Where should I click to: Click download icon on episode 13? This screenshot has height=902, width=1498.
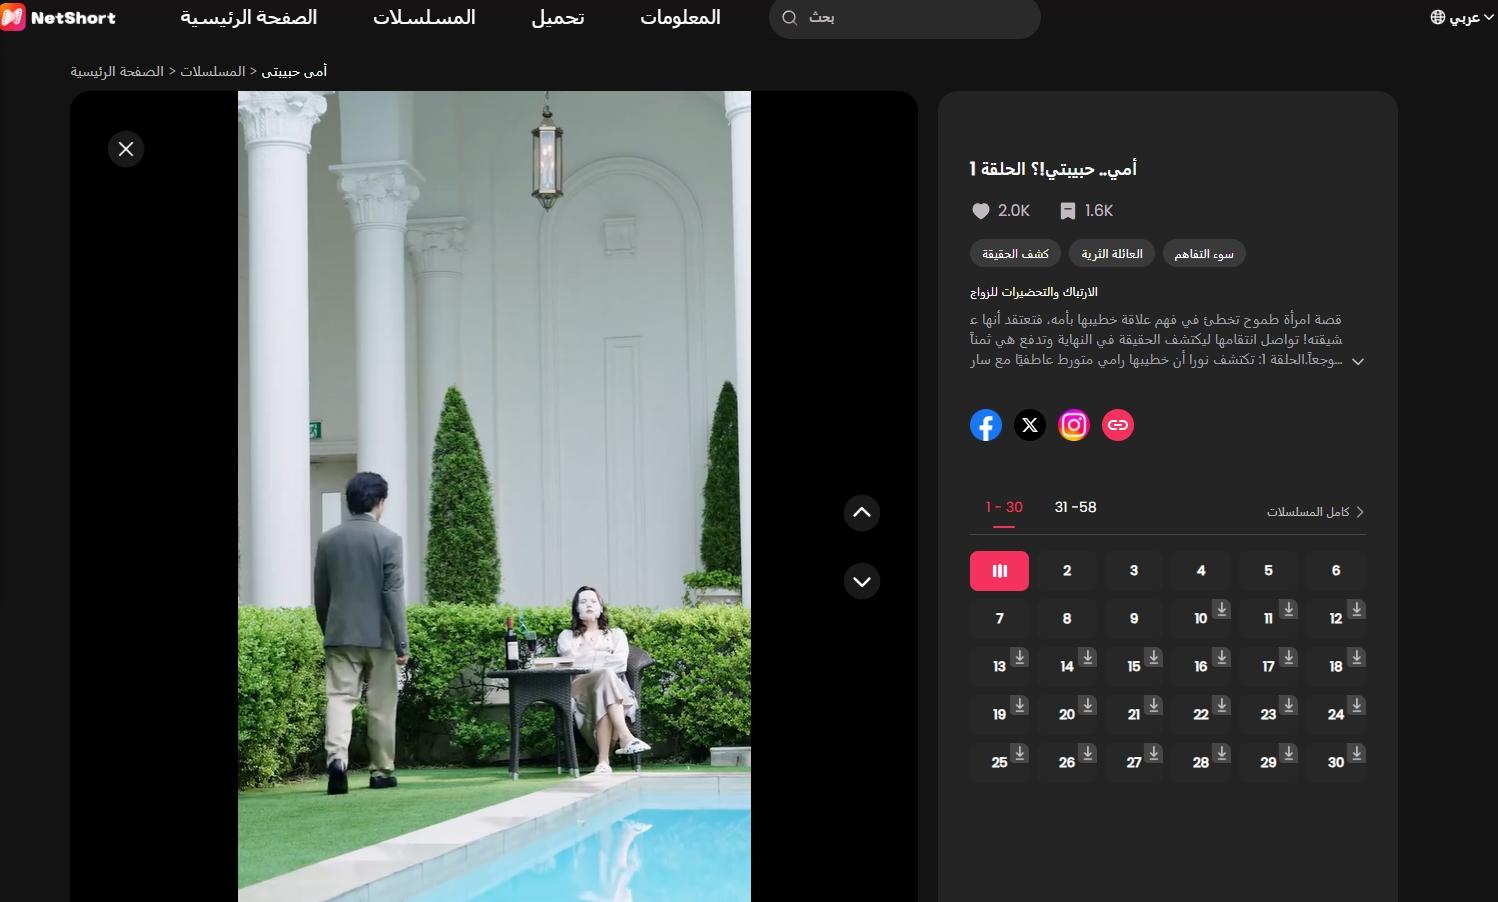click(x=1019, y=657)
